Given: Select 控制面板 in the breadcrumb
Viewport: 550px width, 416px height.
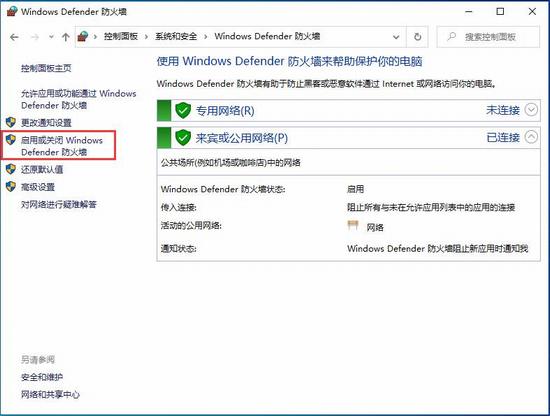Looking at the screenshot, I should coord(121,36).
